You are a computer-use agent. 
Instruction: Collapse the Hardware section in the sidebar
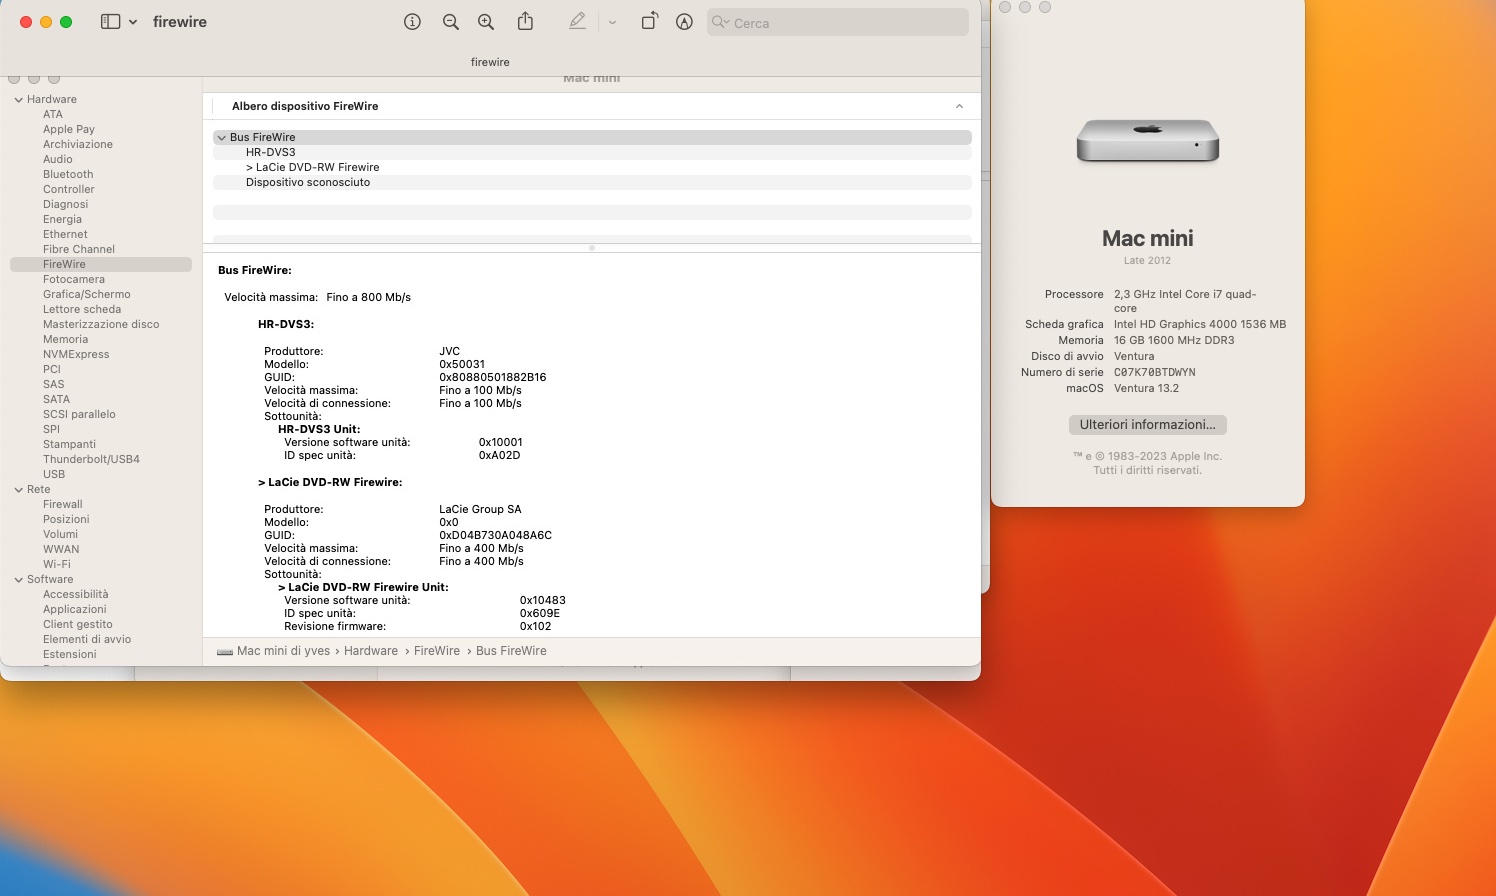18,100
